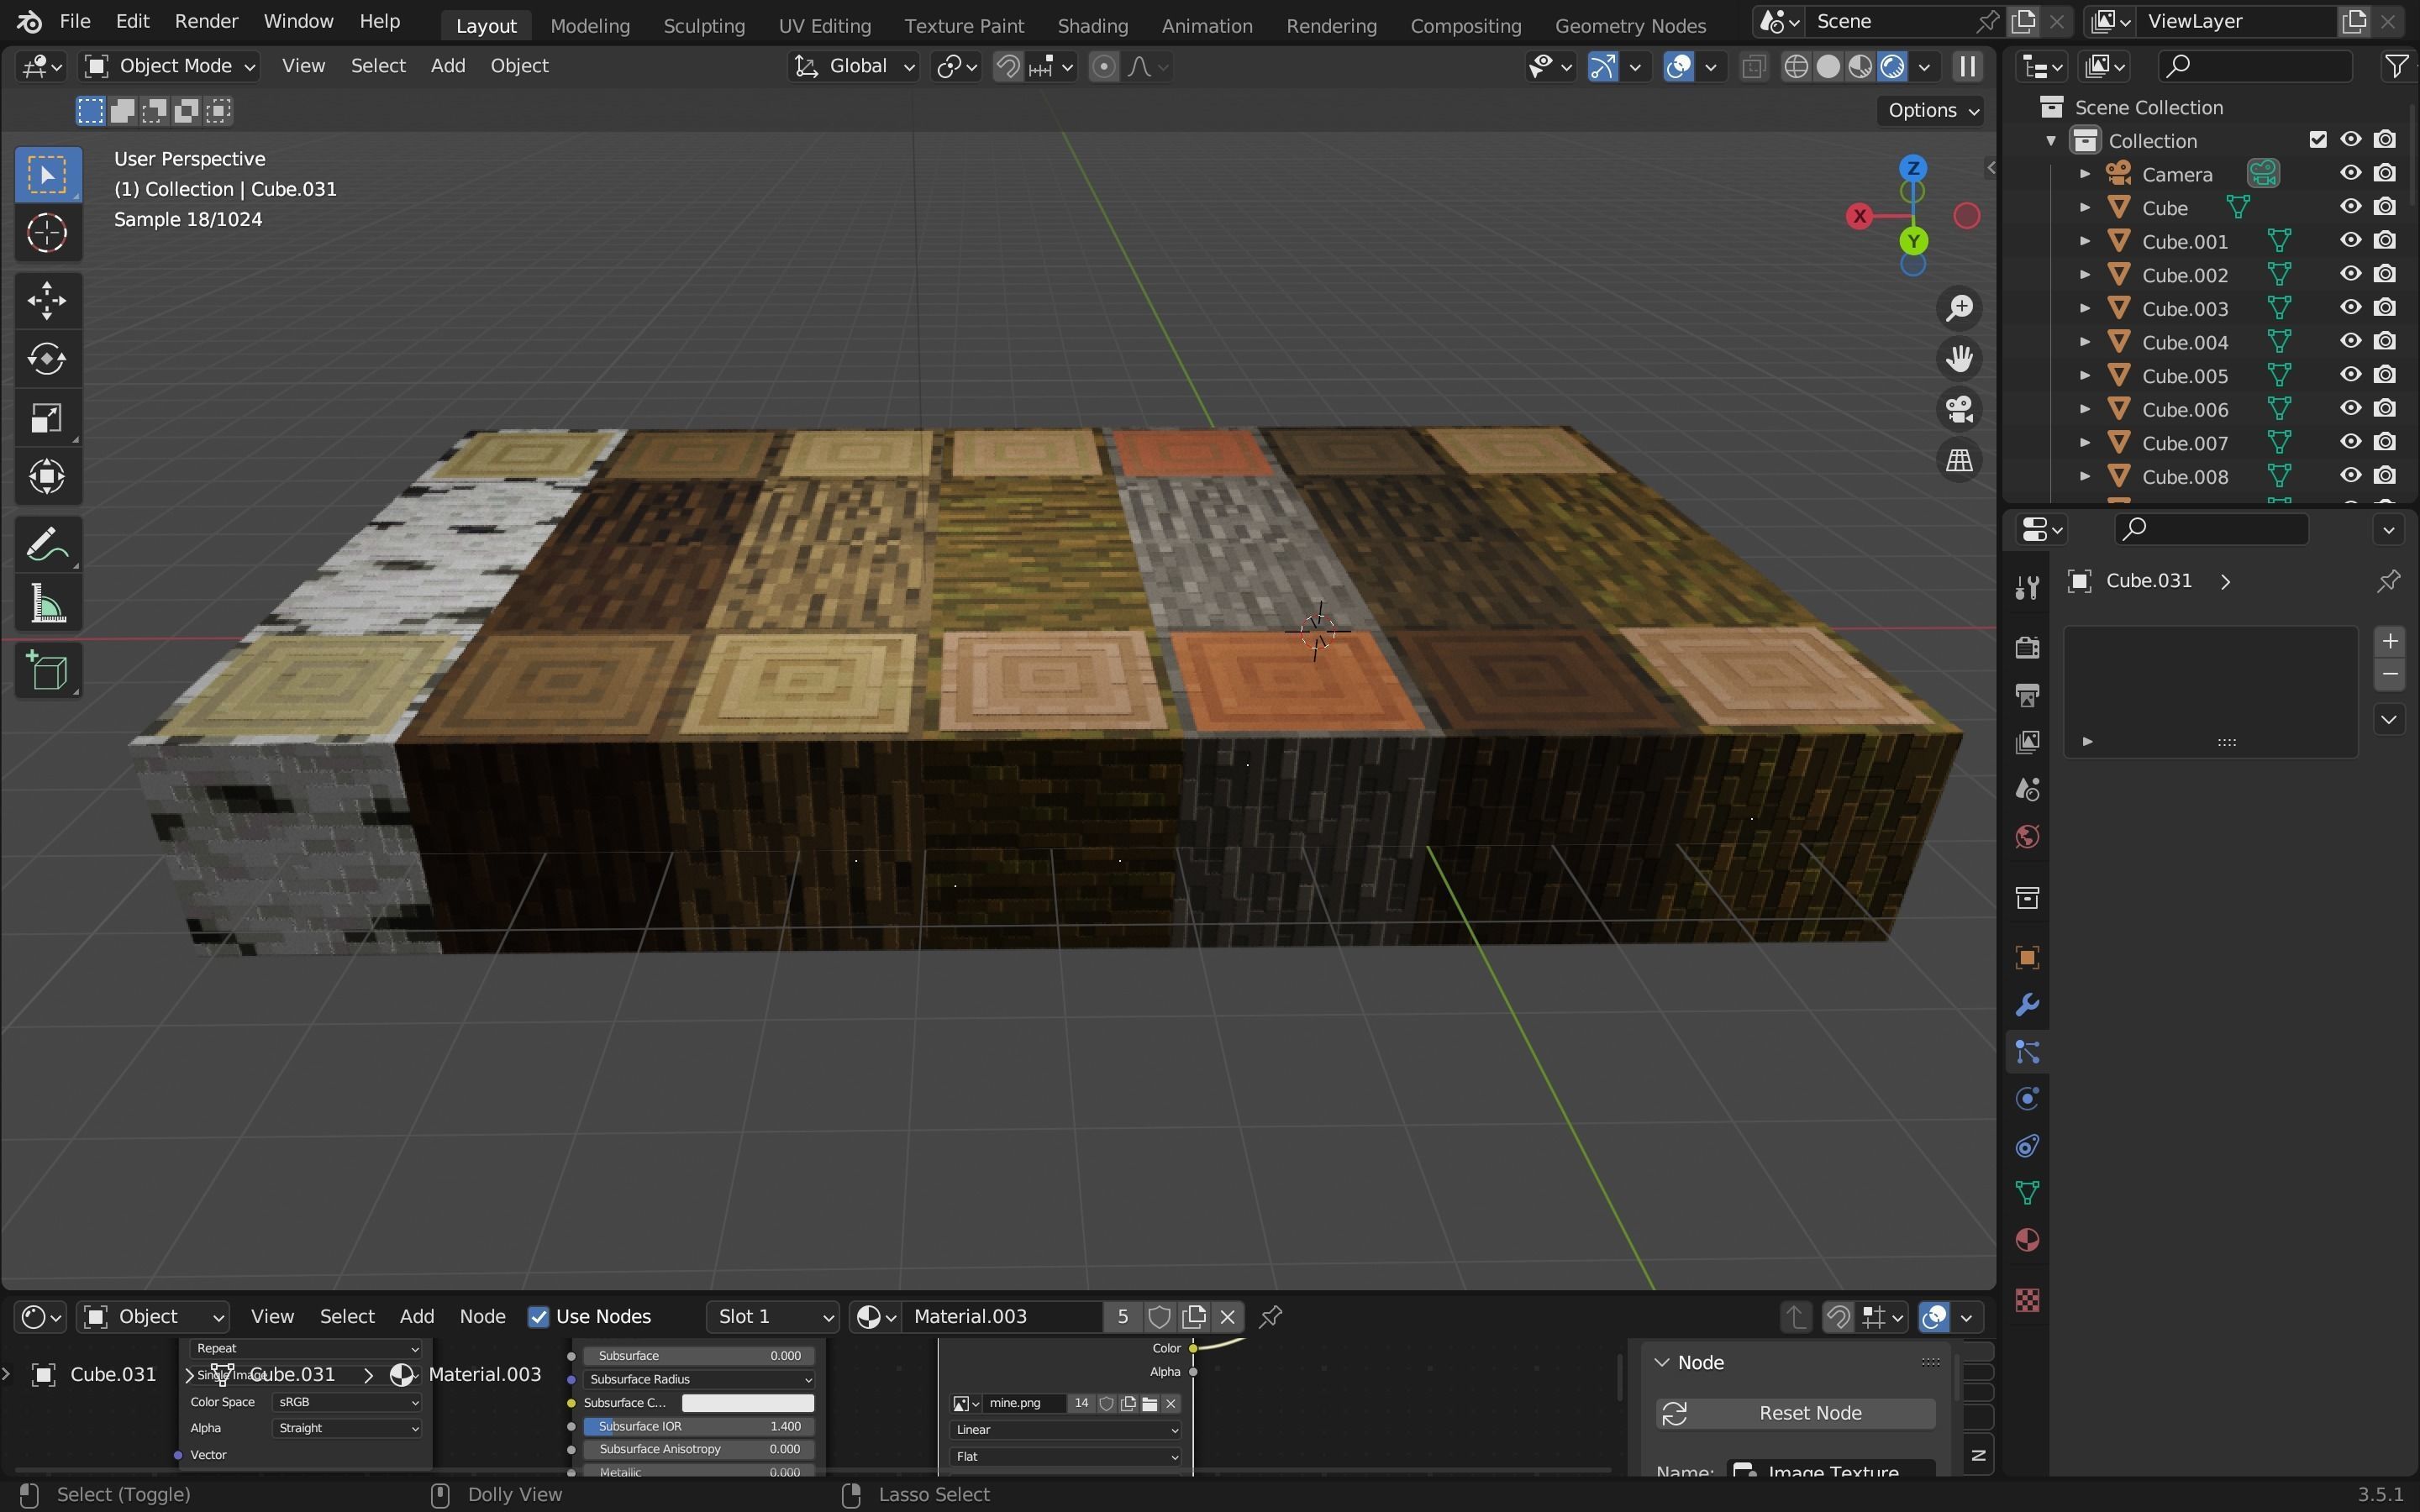Screen dimensions: 2420x1512
Task: Open the sRGB color space dropdown
Action: click(x=346, y=1402)
